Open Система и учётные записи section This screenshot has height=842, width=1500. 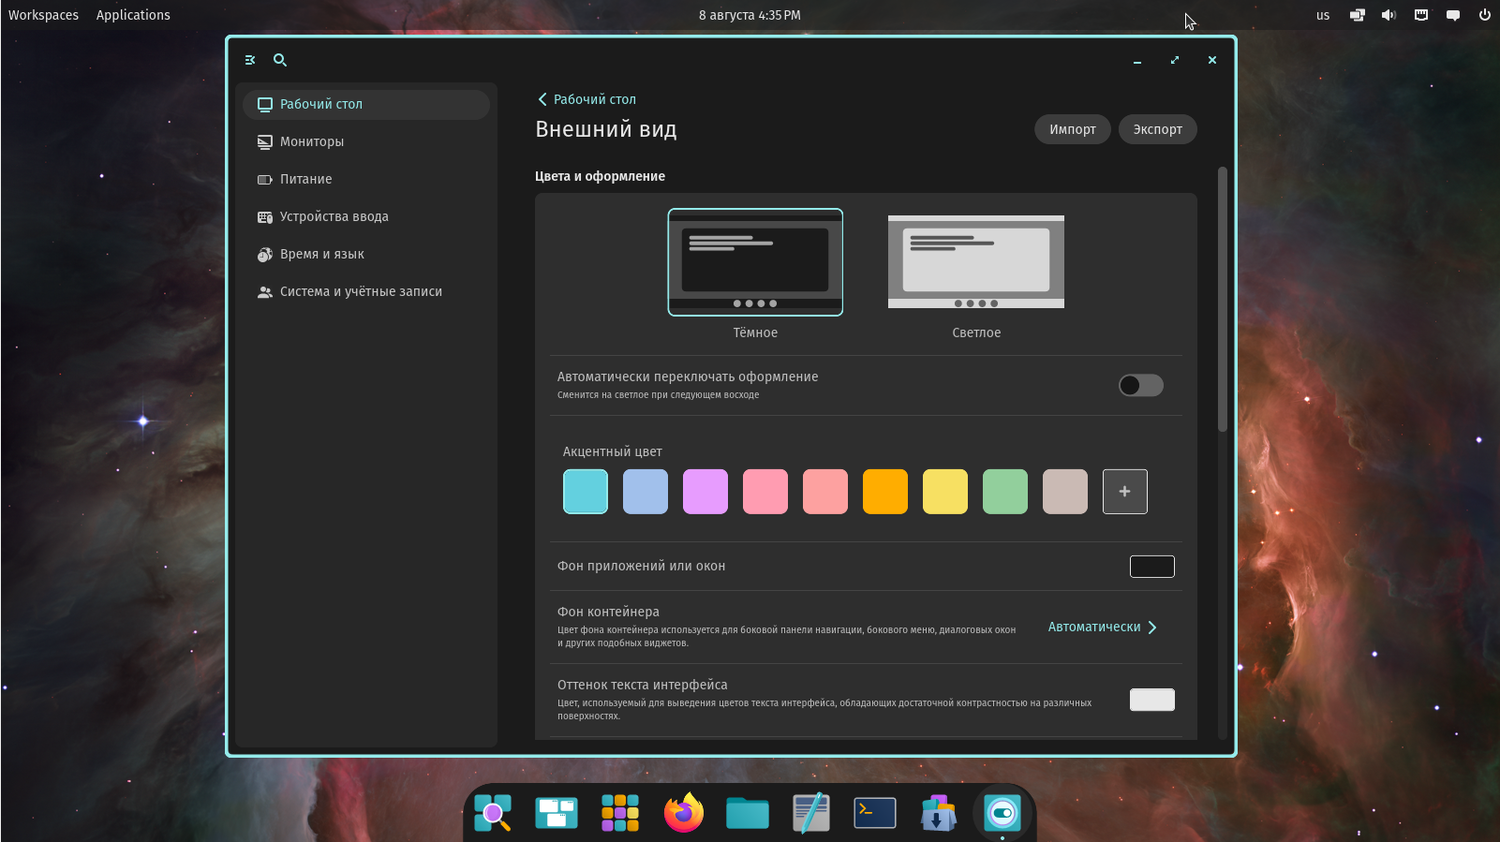pos(366,292)
